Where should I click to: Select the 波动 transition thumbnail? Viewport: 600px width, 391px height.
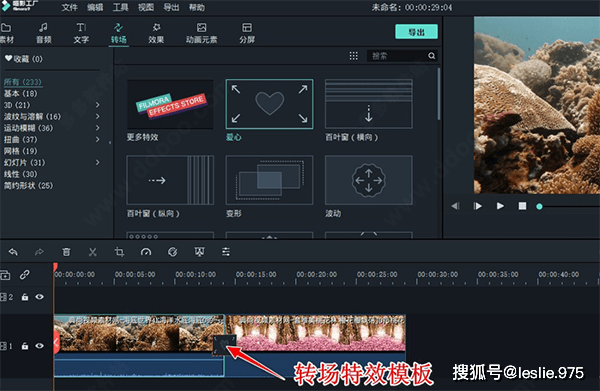coord(368,180)
